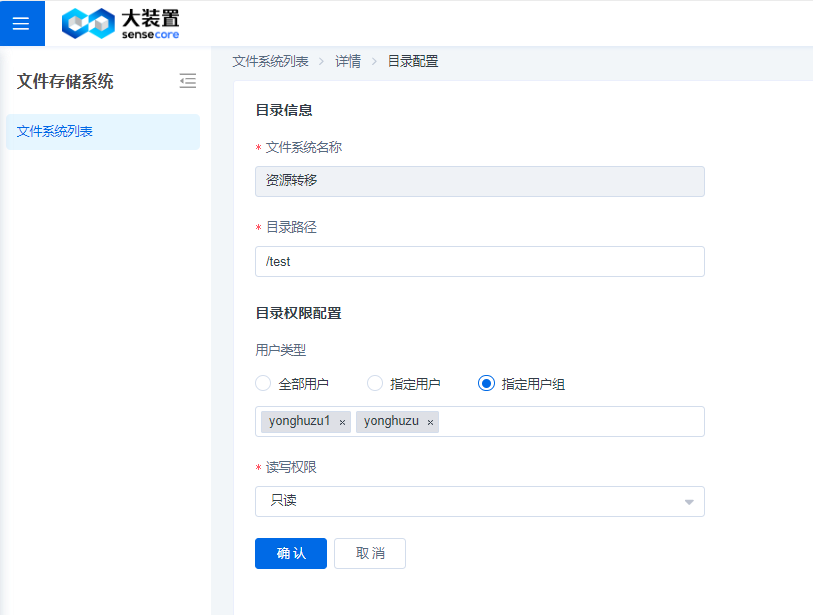
Task: Click the 文件系统名称 disabled field
Action: pos(480,181)
